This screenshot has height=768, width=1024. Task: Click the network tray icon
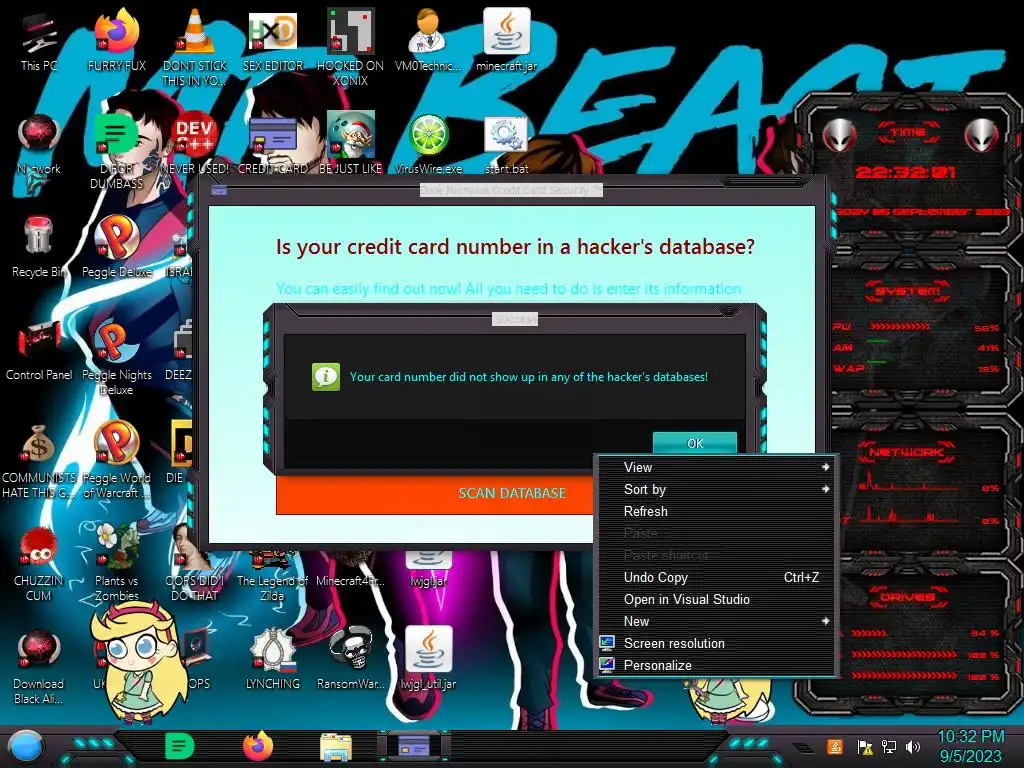click(888, 746)
